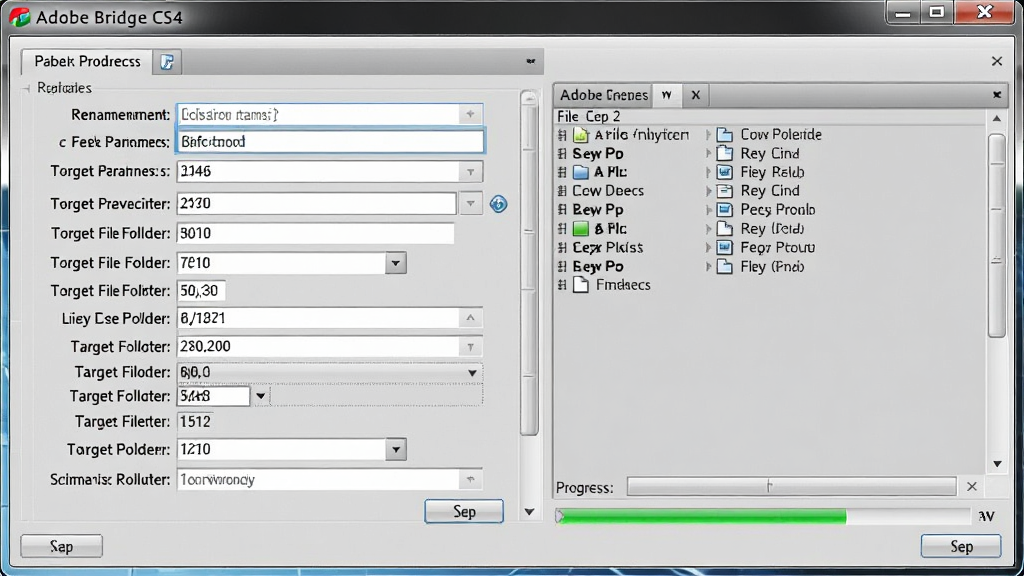This screenshot has height=576, width=1024.
Task: Click the image icon beside Fegy Ptouu
Action: coord(724,248)
